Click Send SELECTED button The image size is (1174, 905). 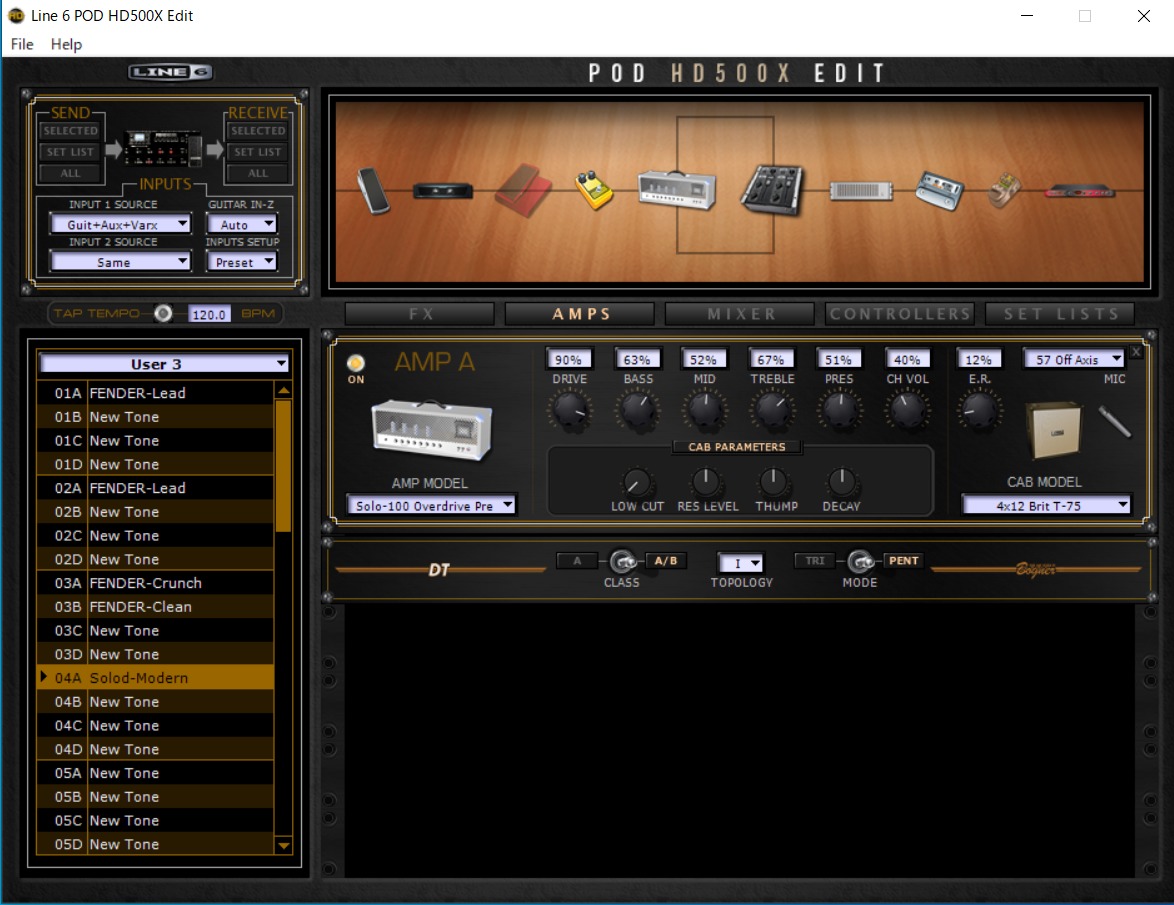coord(70,130)
